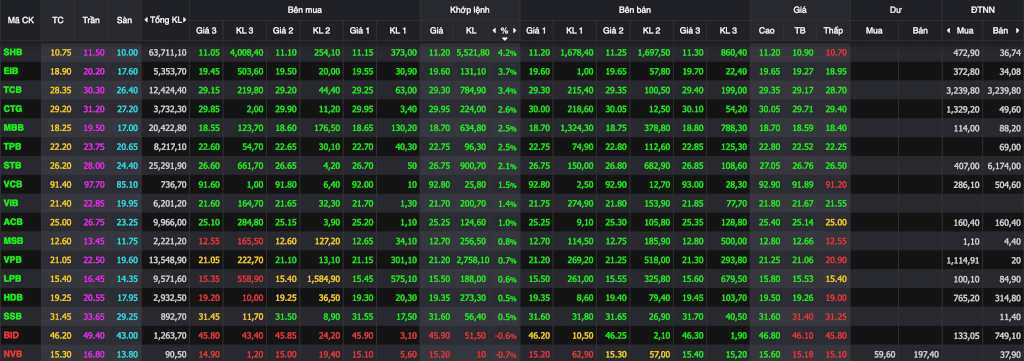Click Thấp low price header
Viewport: 1024px width, 361px height.
[833, 31]
